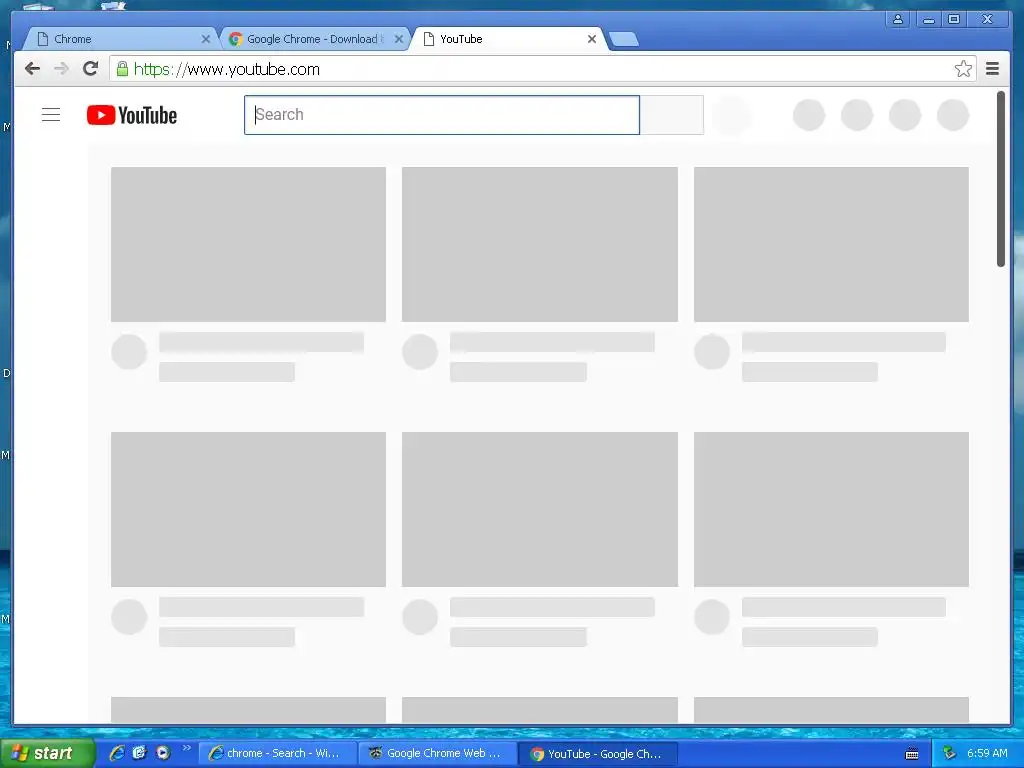
Task: Open a new tab
Action: (x=624, y=40)
